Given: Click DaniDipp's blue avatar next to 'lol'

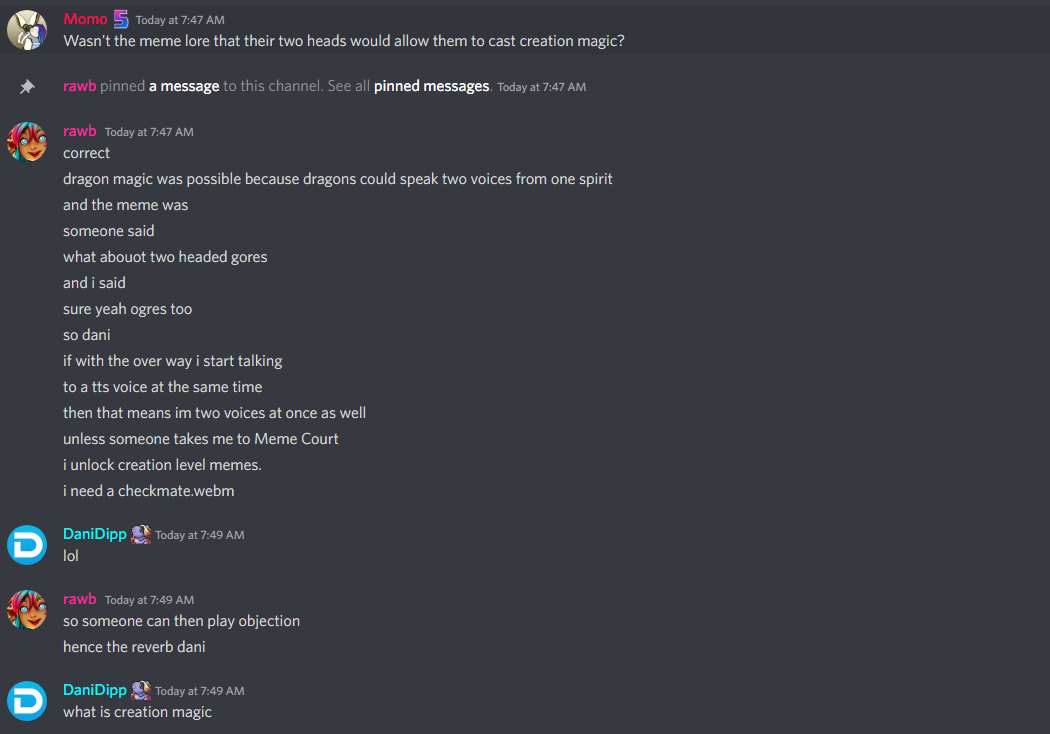Looking at the screenshot, I should tap(27, 545).
